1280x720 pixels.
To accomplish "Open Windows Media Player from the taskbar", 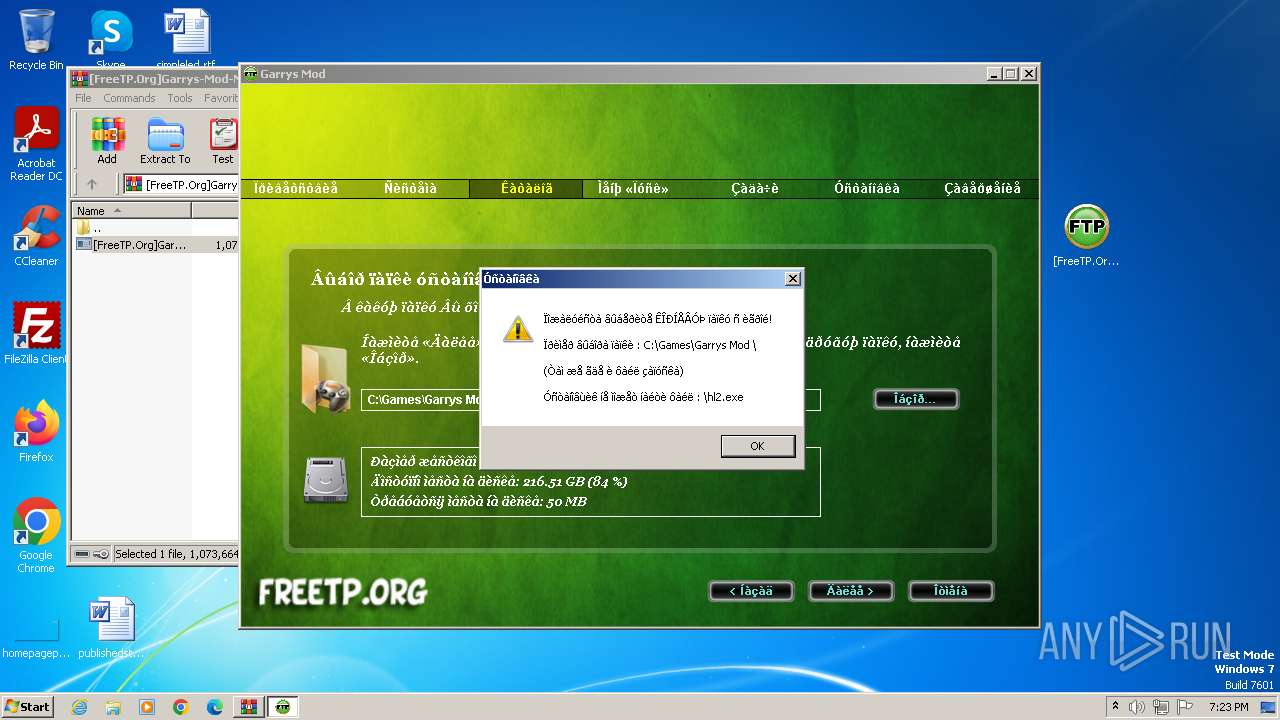I will click(147, 707).
